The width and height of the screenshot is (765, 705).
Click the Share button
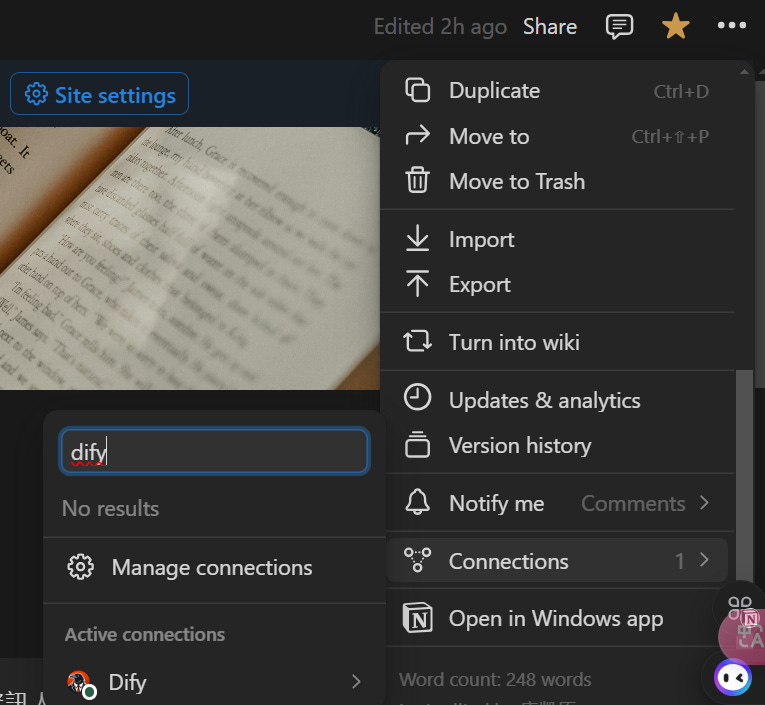click(550, 26)
